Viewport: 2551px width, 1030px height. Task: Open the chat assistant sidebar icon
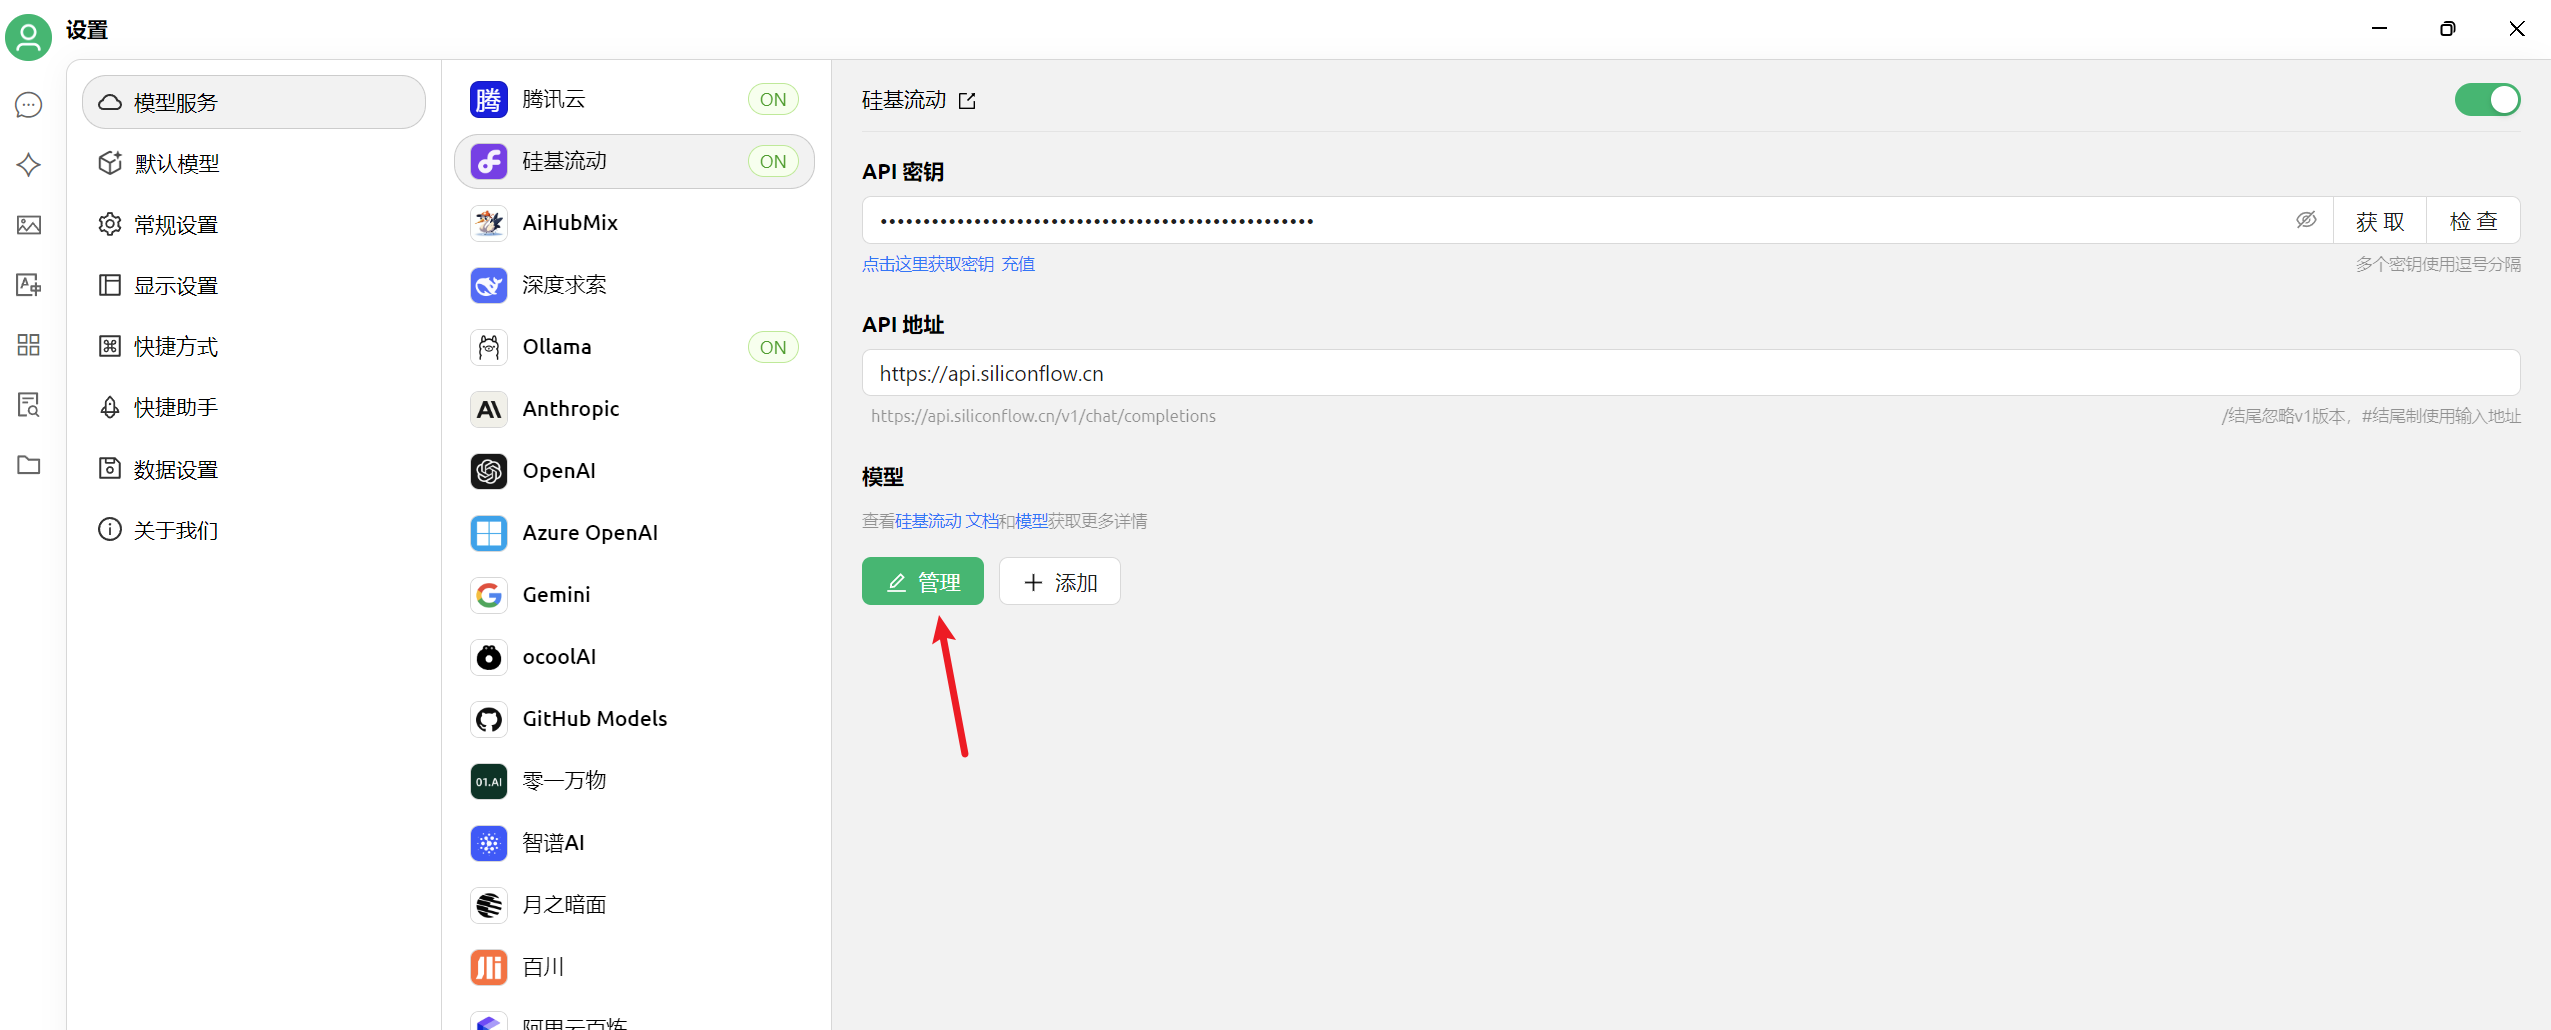click(x=29, y=105)
